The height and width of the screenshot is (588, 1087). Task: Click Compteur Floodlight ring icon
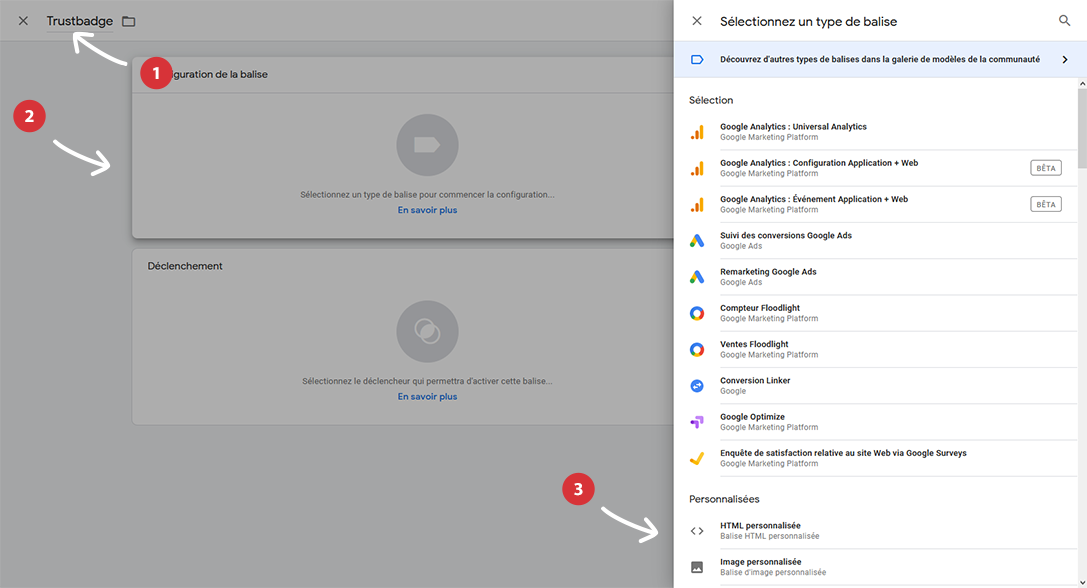[697, 313]
